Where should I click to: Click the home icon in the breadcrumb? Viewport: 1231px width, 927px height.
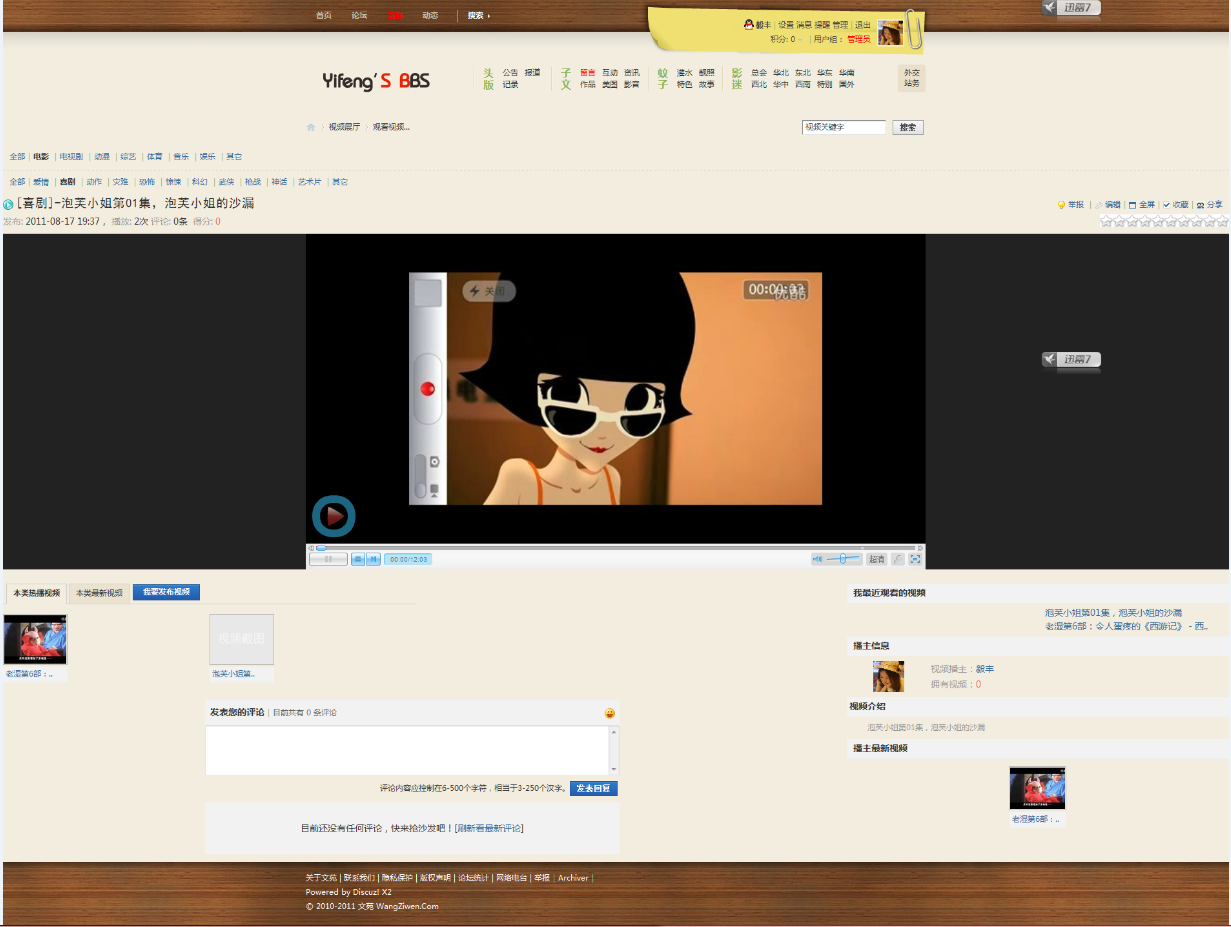coord(311,127)
